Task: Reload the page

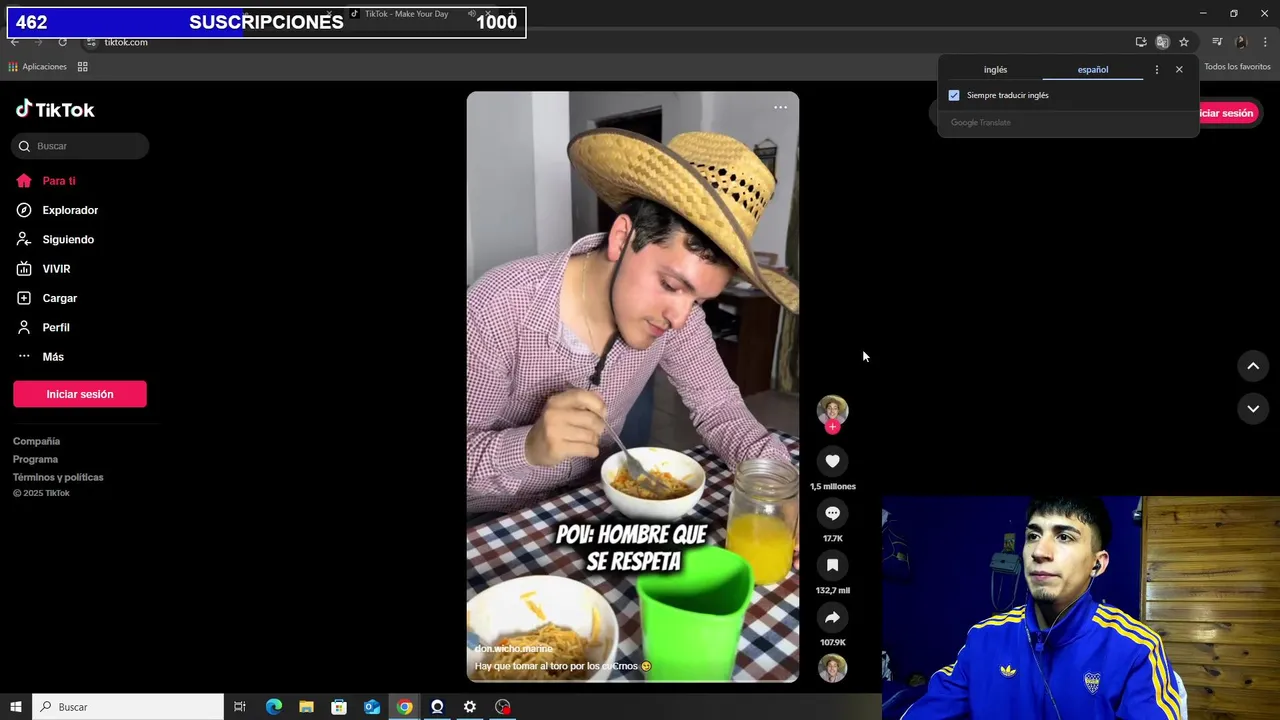Action: click(x=62, y=42)
